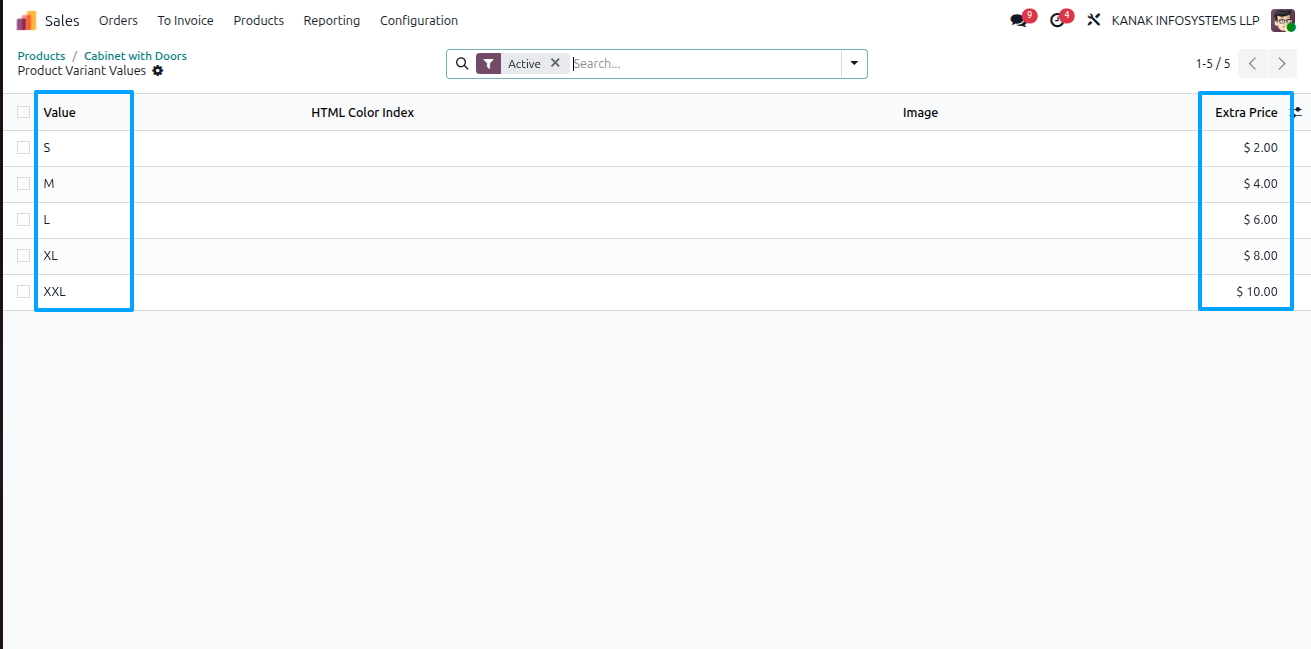Open the Configuration menu
1311x649 pixels.
(x=419, y=20)
